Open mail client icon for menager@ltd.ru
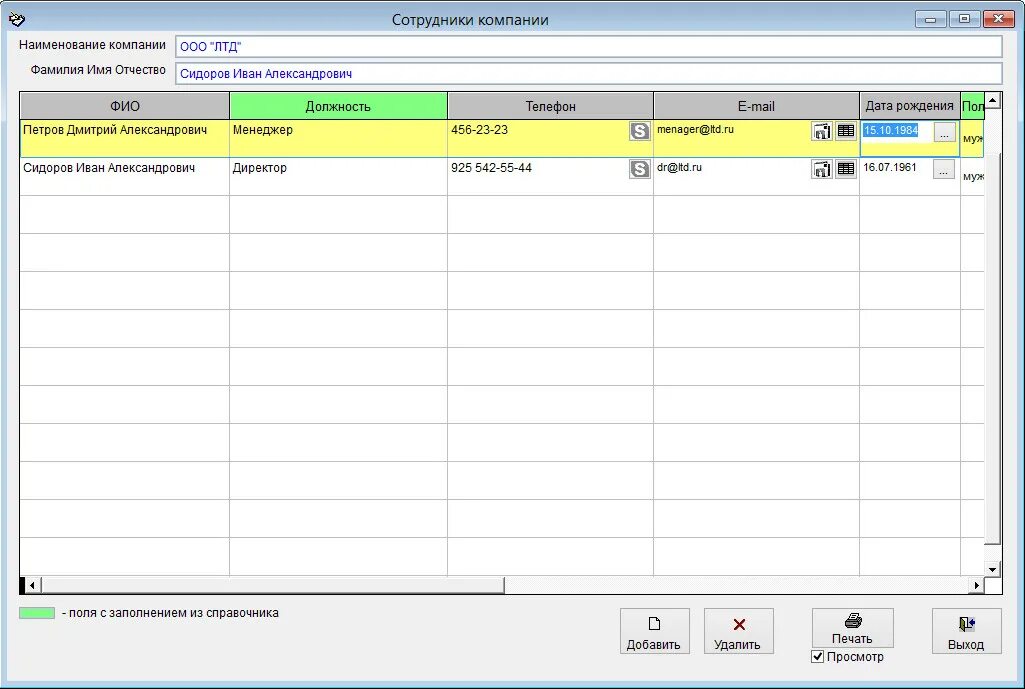 pyautogui.click(x=822, y=131)
